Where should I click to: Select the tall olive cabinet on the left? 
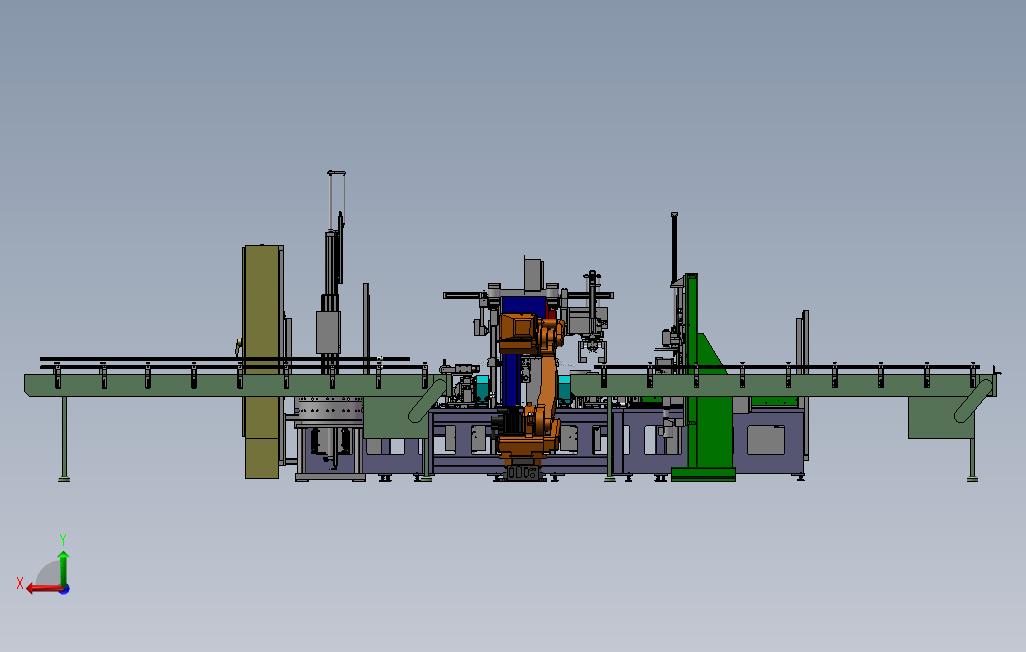point(263,361)
